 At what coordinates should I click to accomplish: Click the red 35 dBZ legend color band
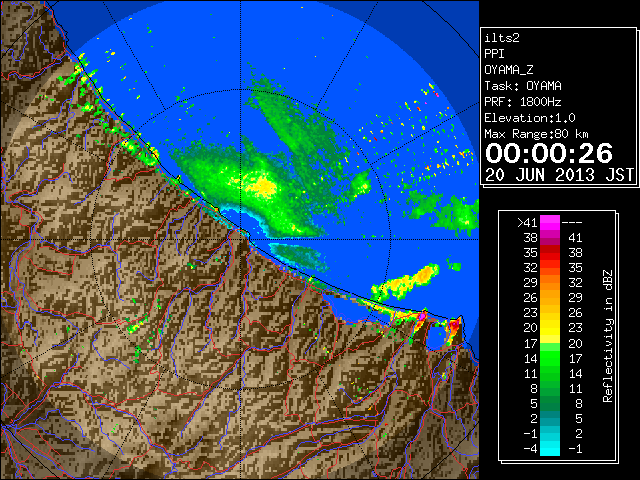(x=550, y=253)
